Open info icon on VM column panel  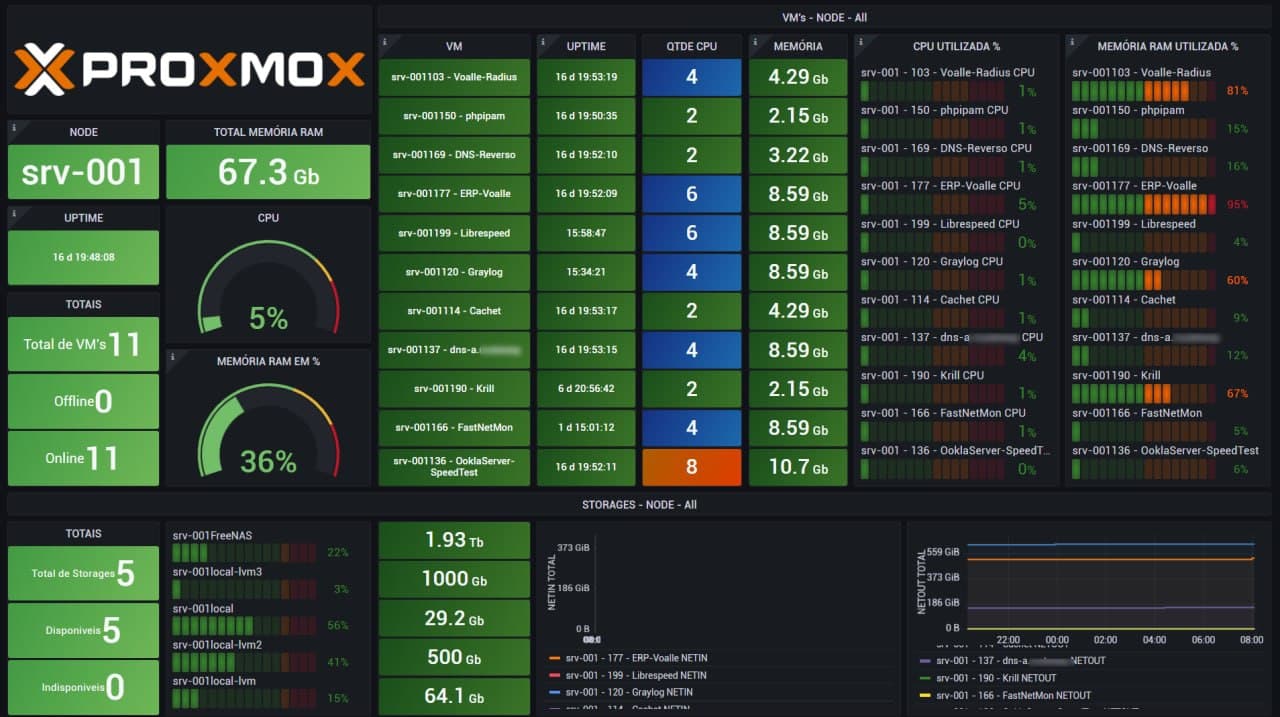coord(384,41)
